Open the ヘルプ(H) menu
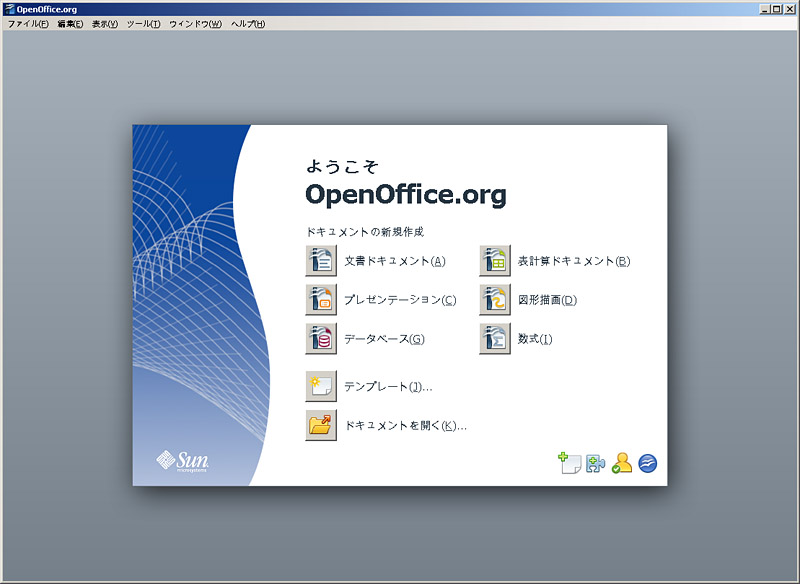The image size is (800, 584). point(248,24)
